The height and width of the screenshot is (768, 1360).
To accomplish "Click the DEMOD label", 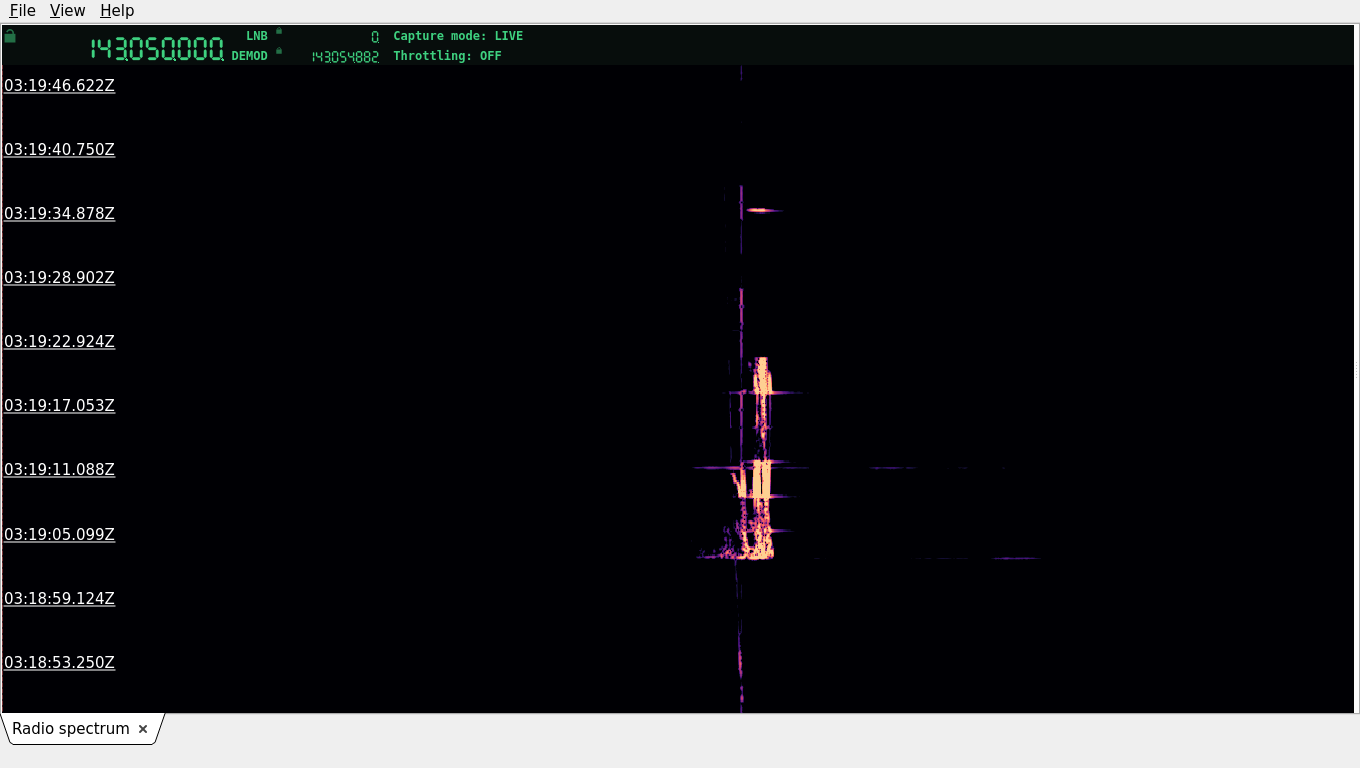I will (250, 56).
